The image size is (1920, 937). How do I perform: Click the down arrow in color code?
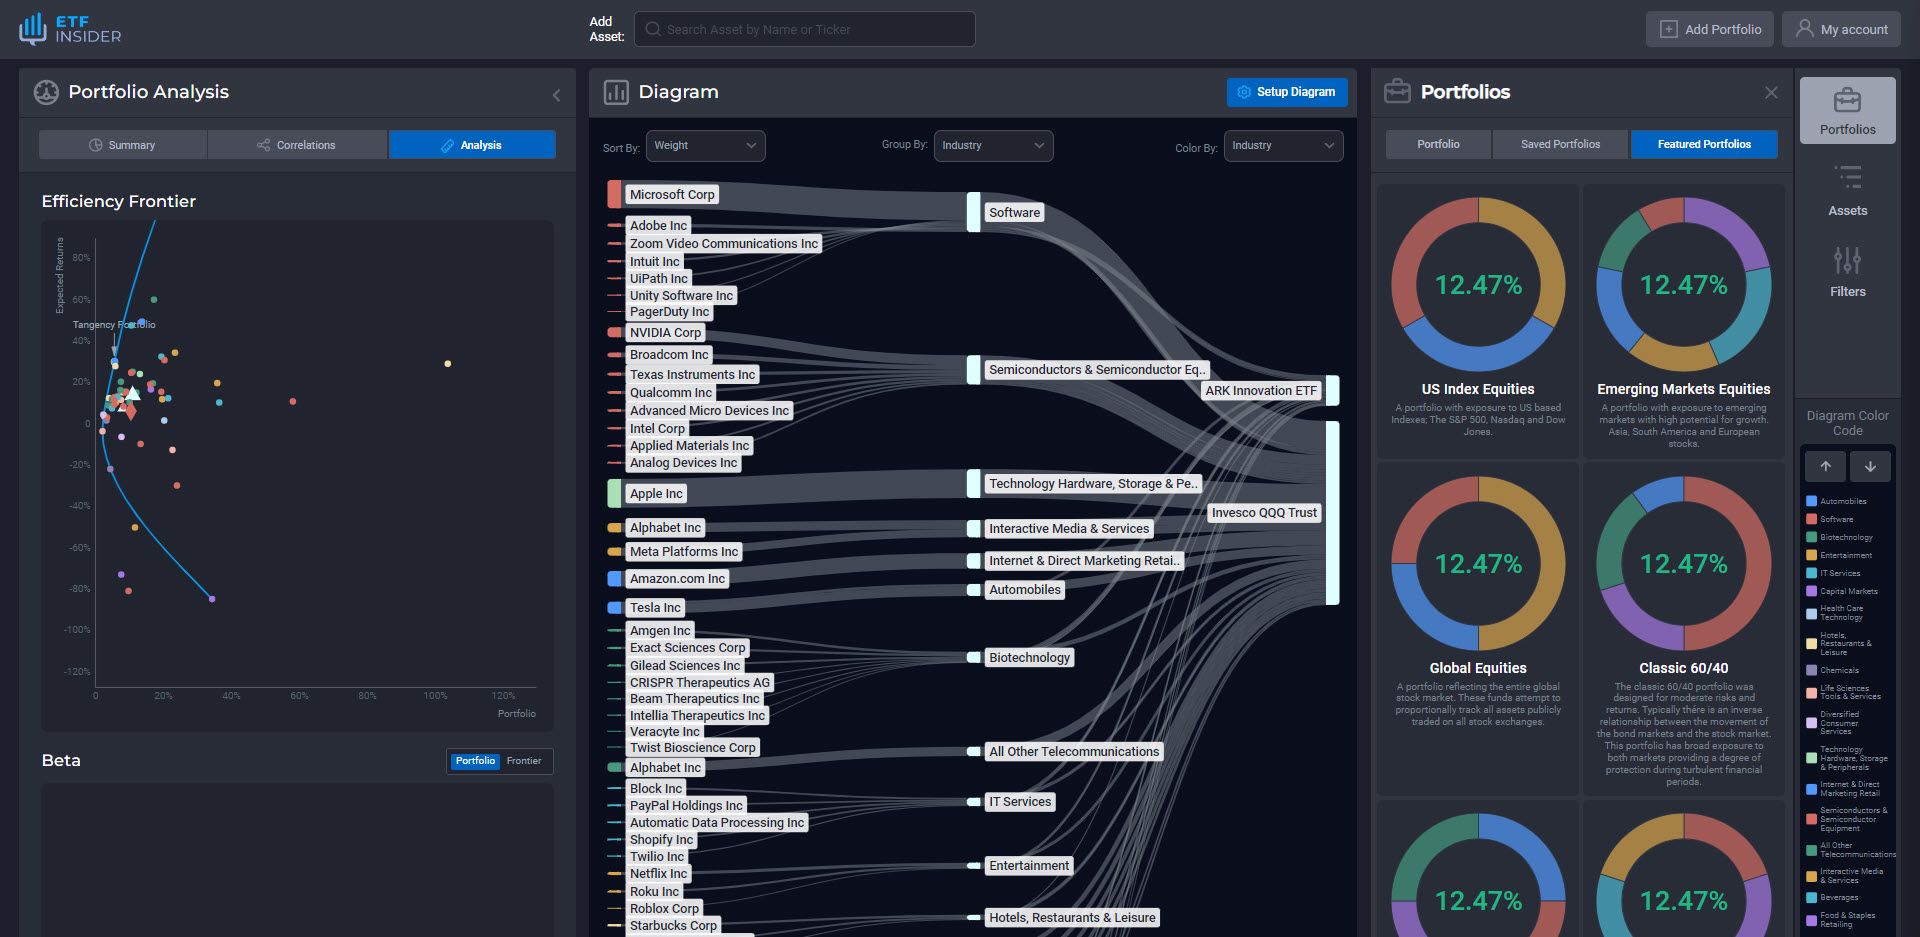1870,466
